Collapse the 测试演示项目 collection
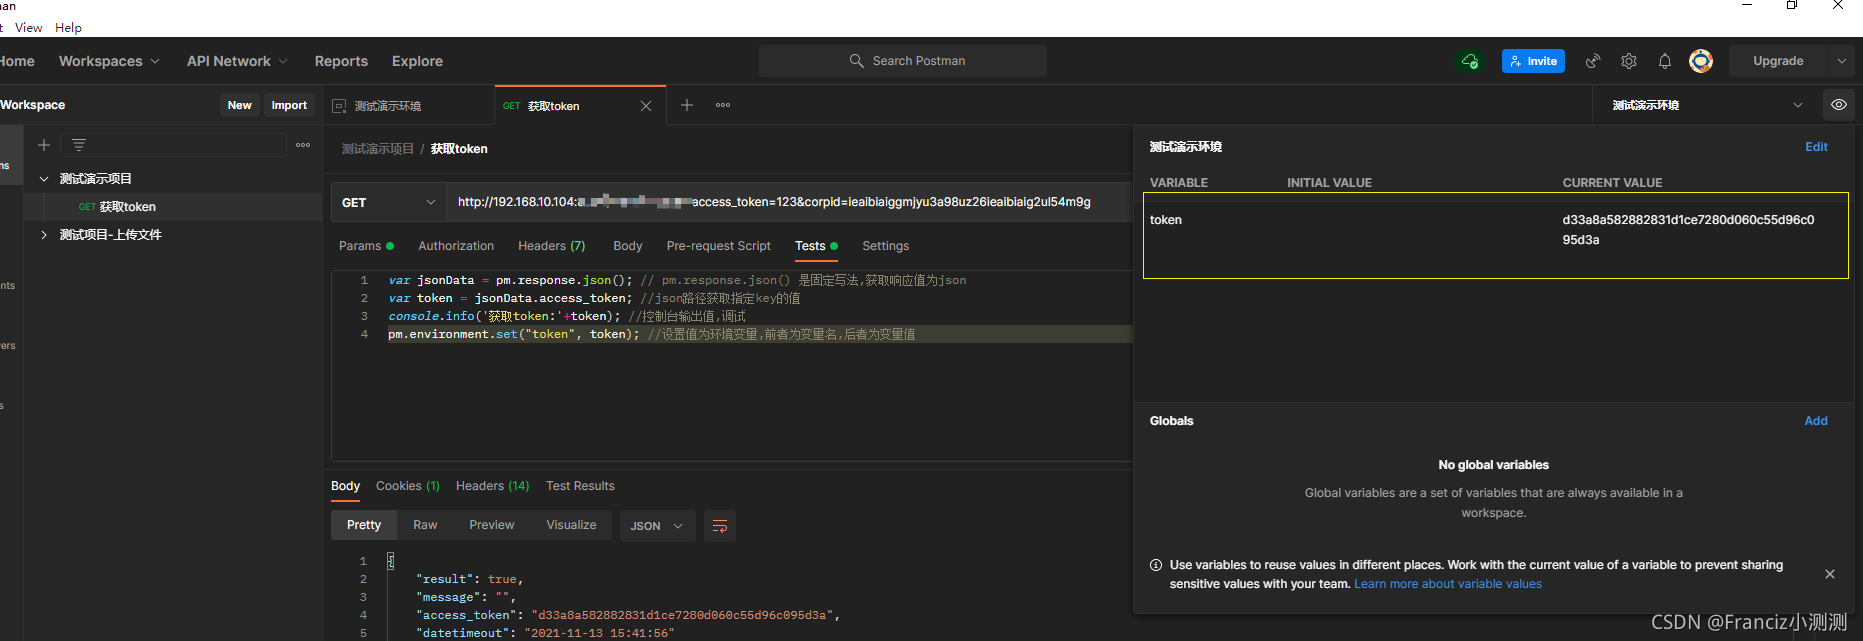1863x641 pixels. pyautogui.click(x=44, y=179)
